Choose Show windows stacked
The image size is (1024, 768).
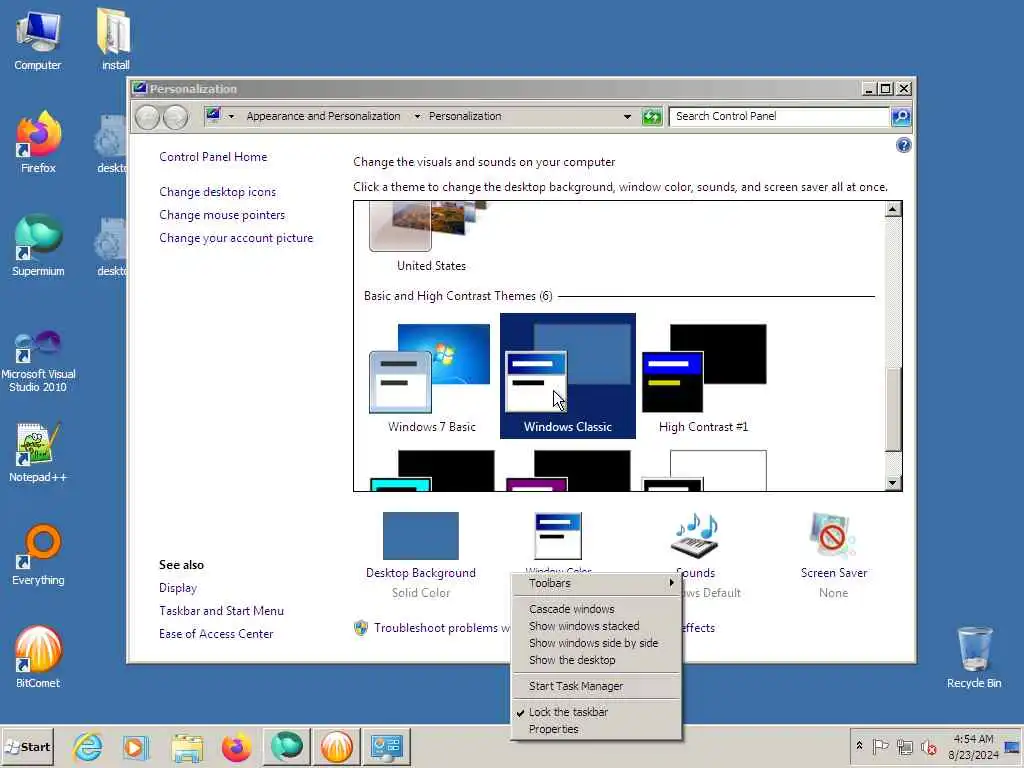click(x=596, y=626)
